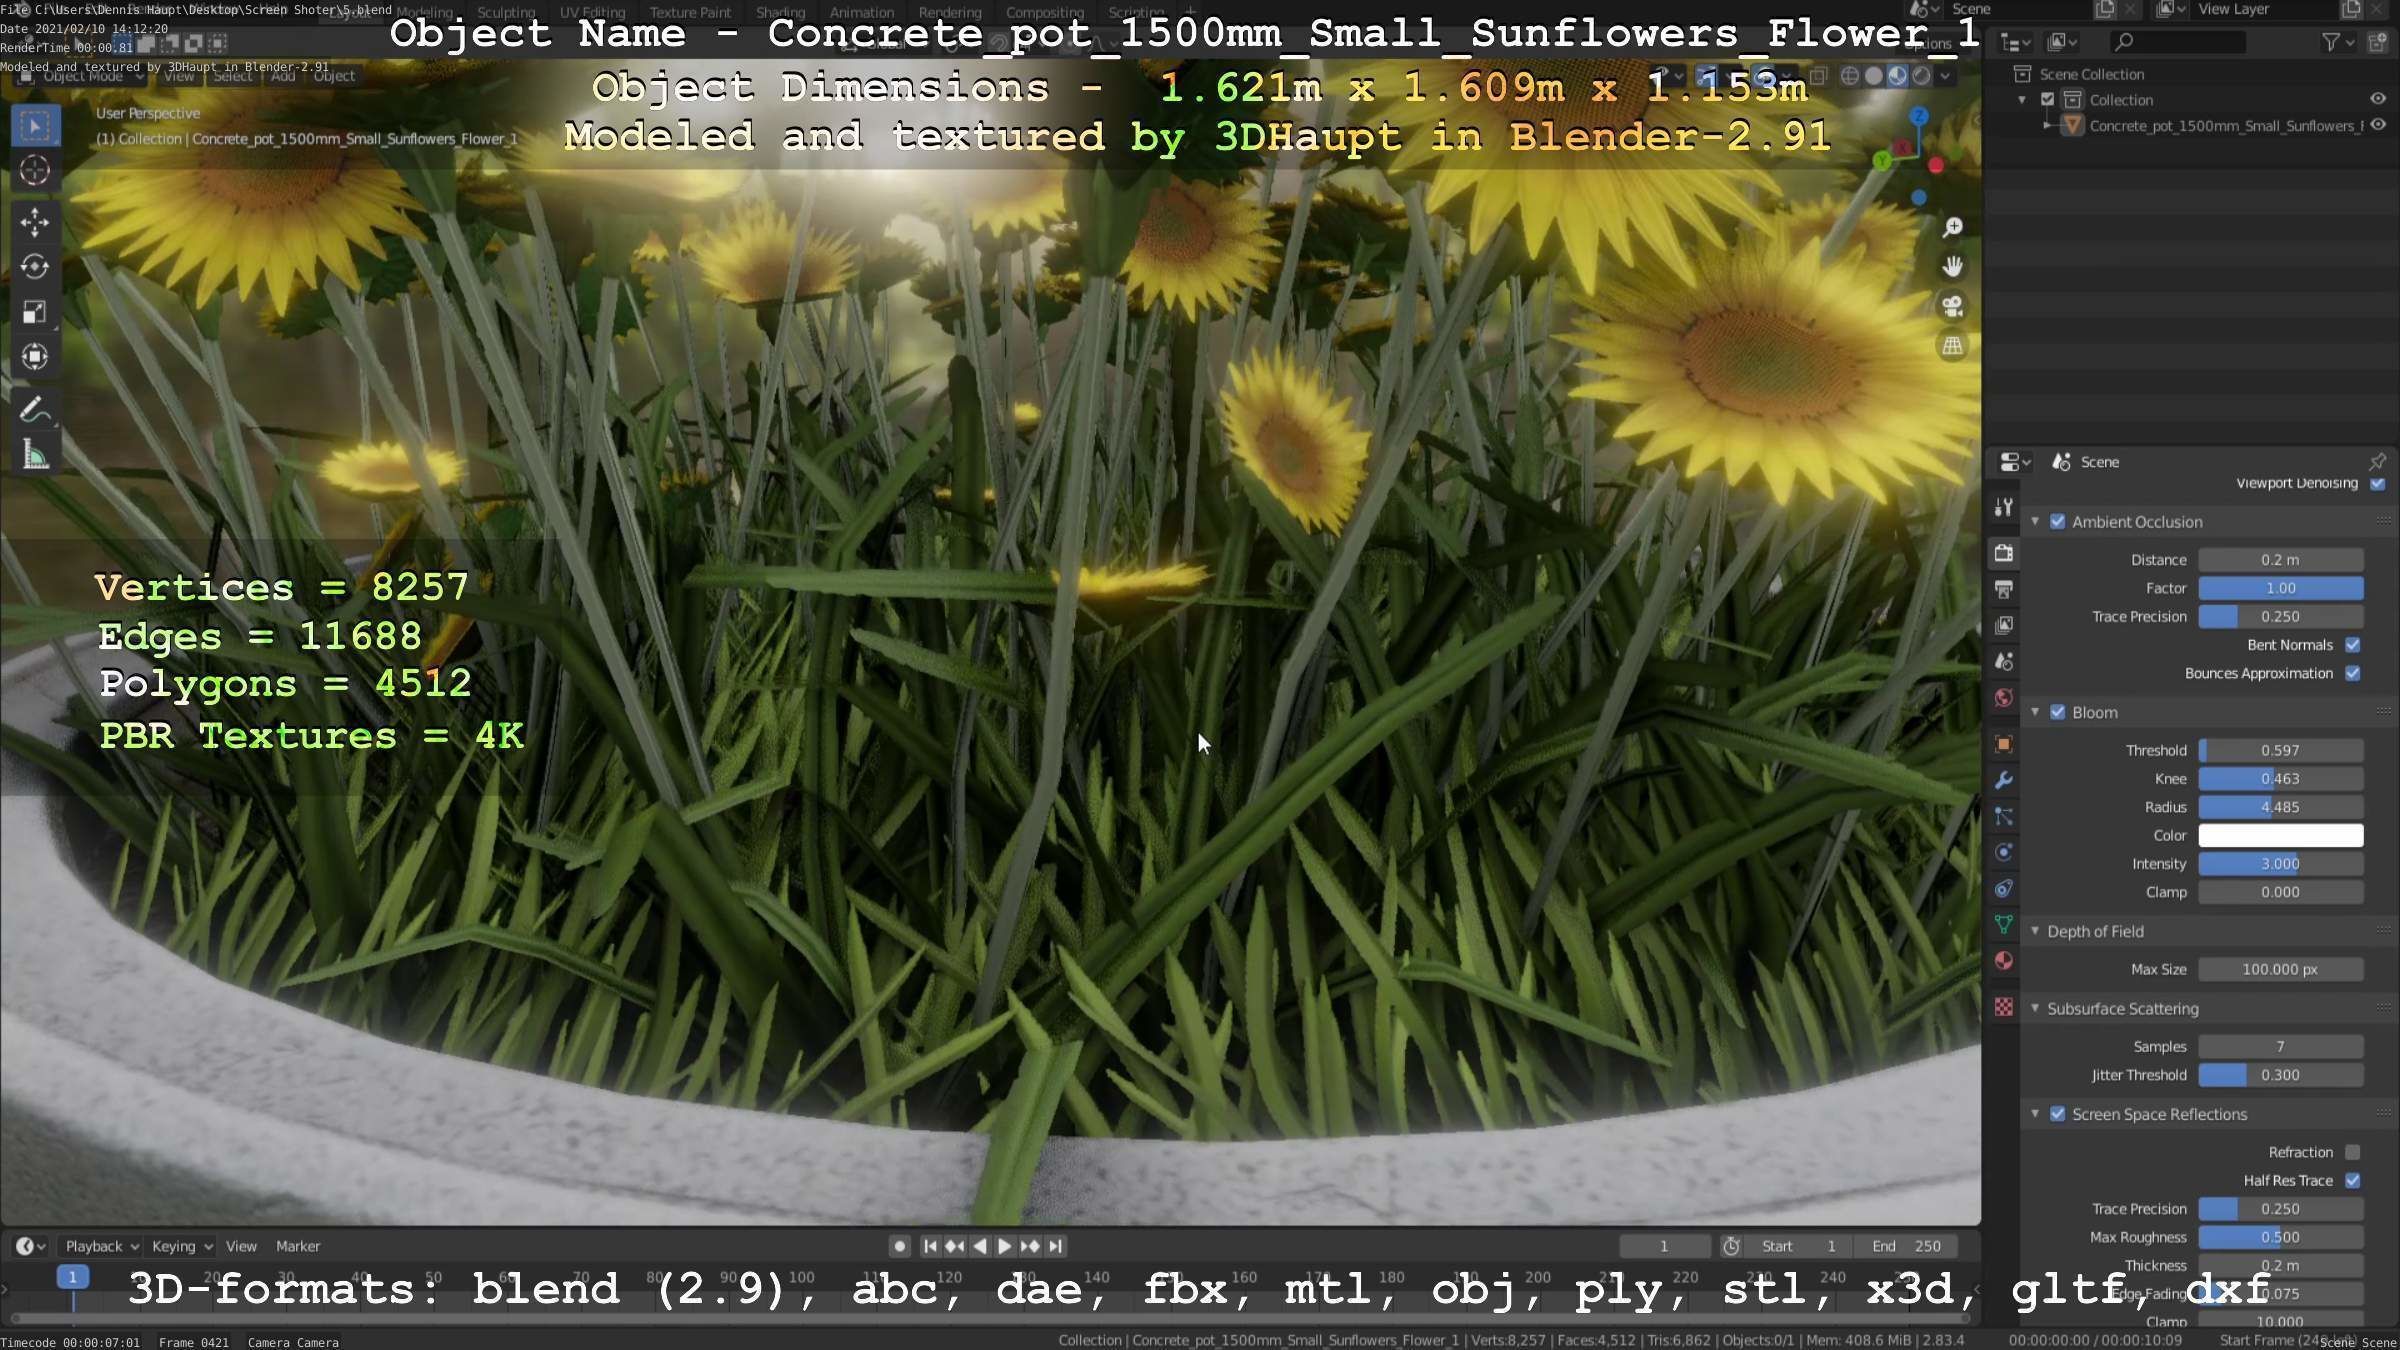Hide Concrete_pot object in outliner viewport
2400x1350 pixels.
click(2378, 125)
